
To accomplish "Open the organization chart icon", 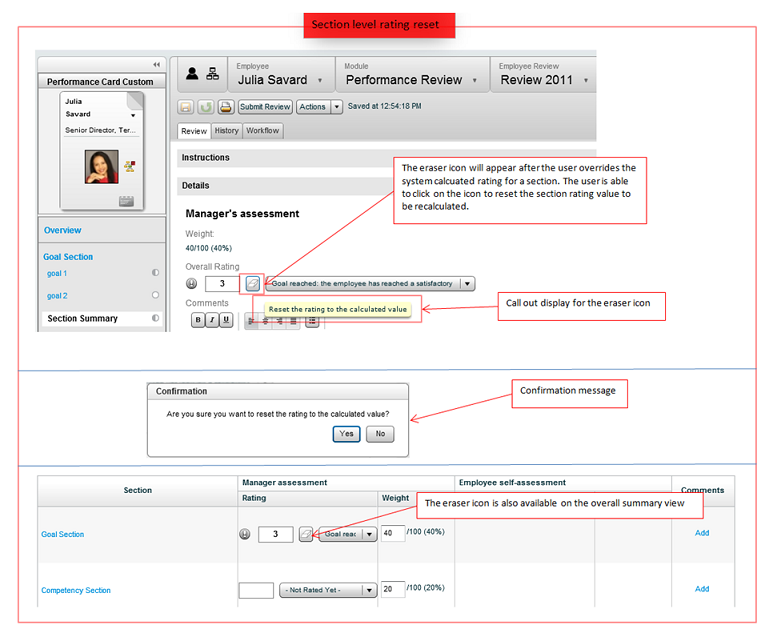I will (x=212, y=73).
